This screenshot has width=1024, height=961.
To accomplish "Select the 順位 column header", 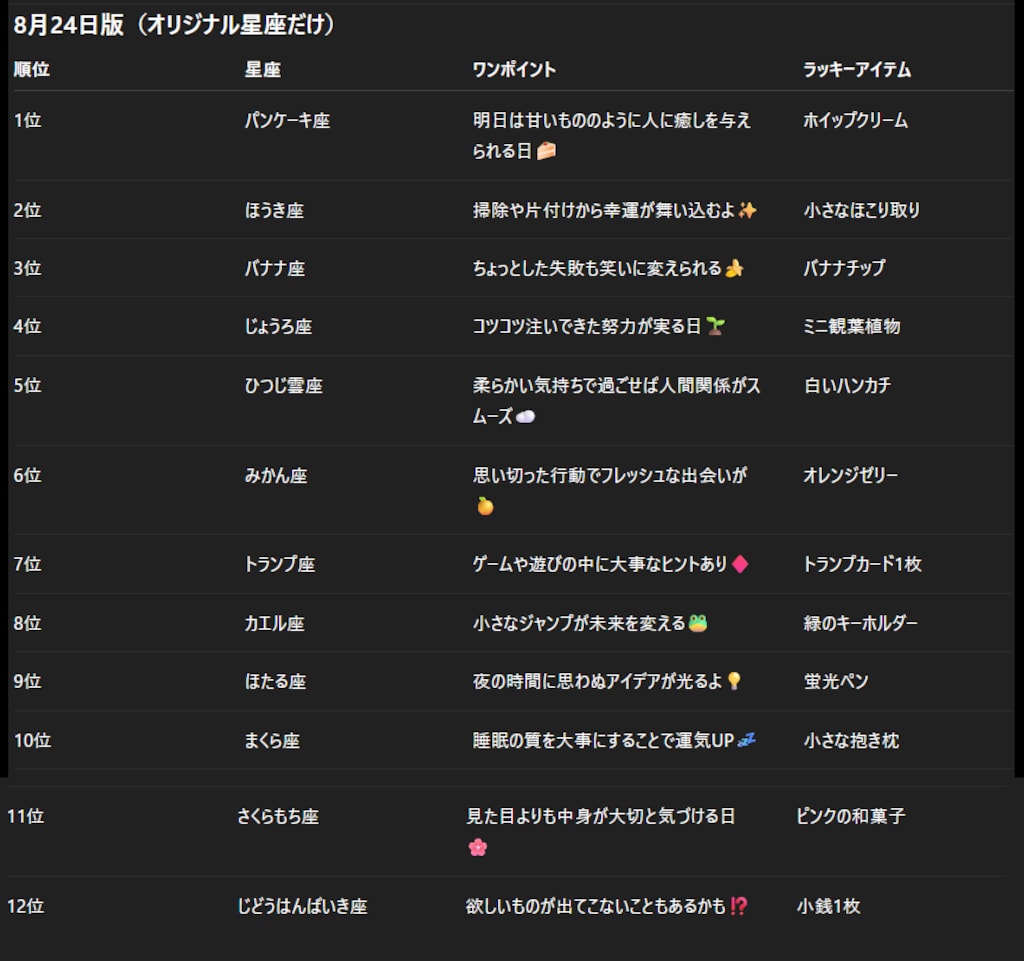I will coord(32,69).
